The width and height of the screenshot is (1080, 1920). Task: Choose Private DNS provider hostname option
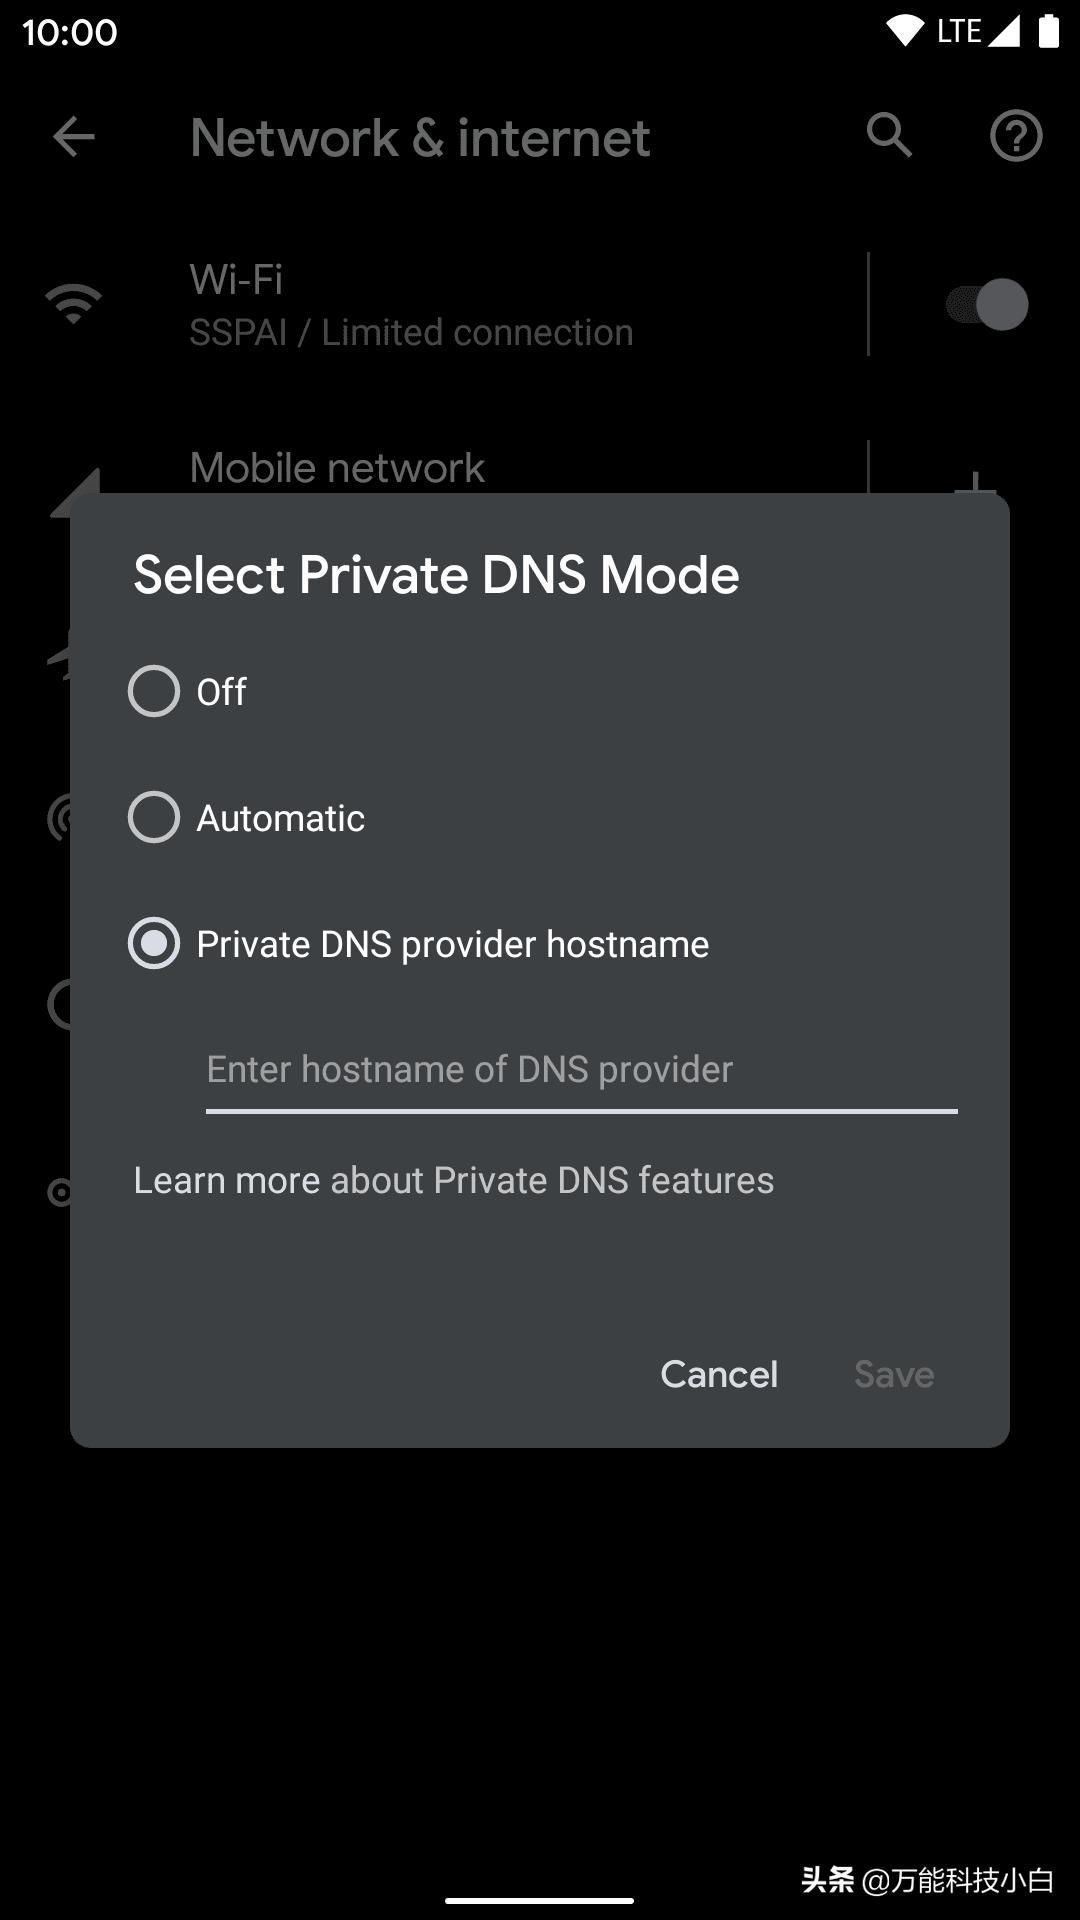click(154, 943)
